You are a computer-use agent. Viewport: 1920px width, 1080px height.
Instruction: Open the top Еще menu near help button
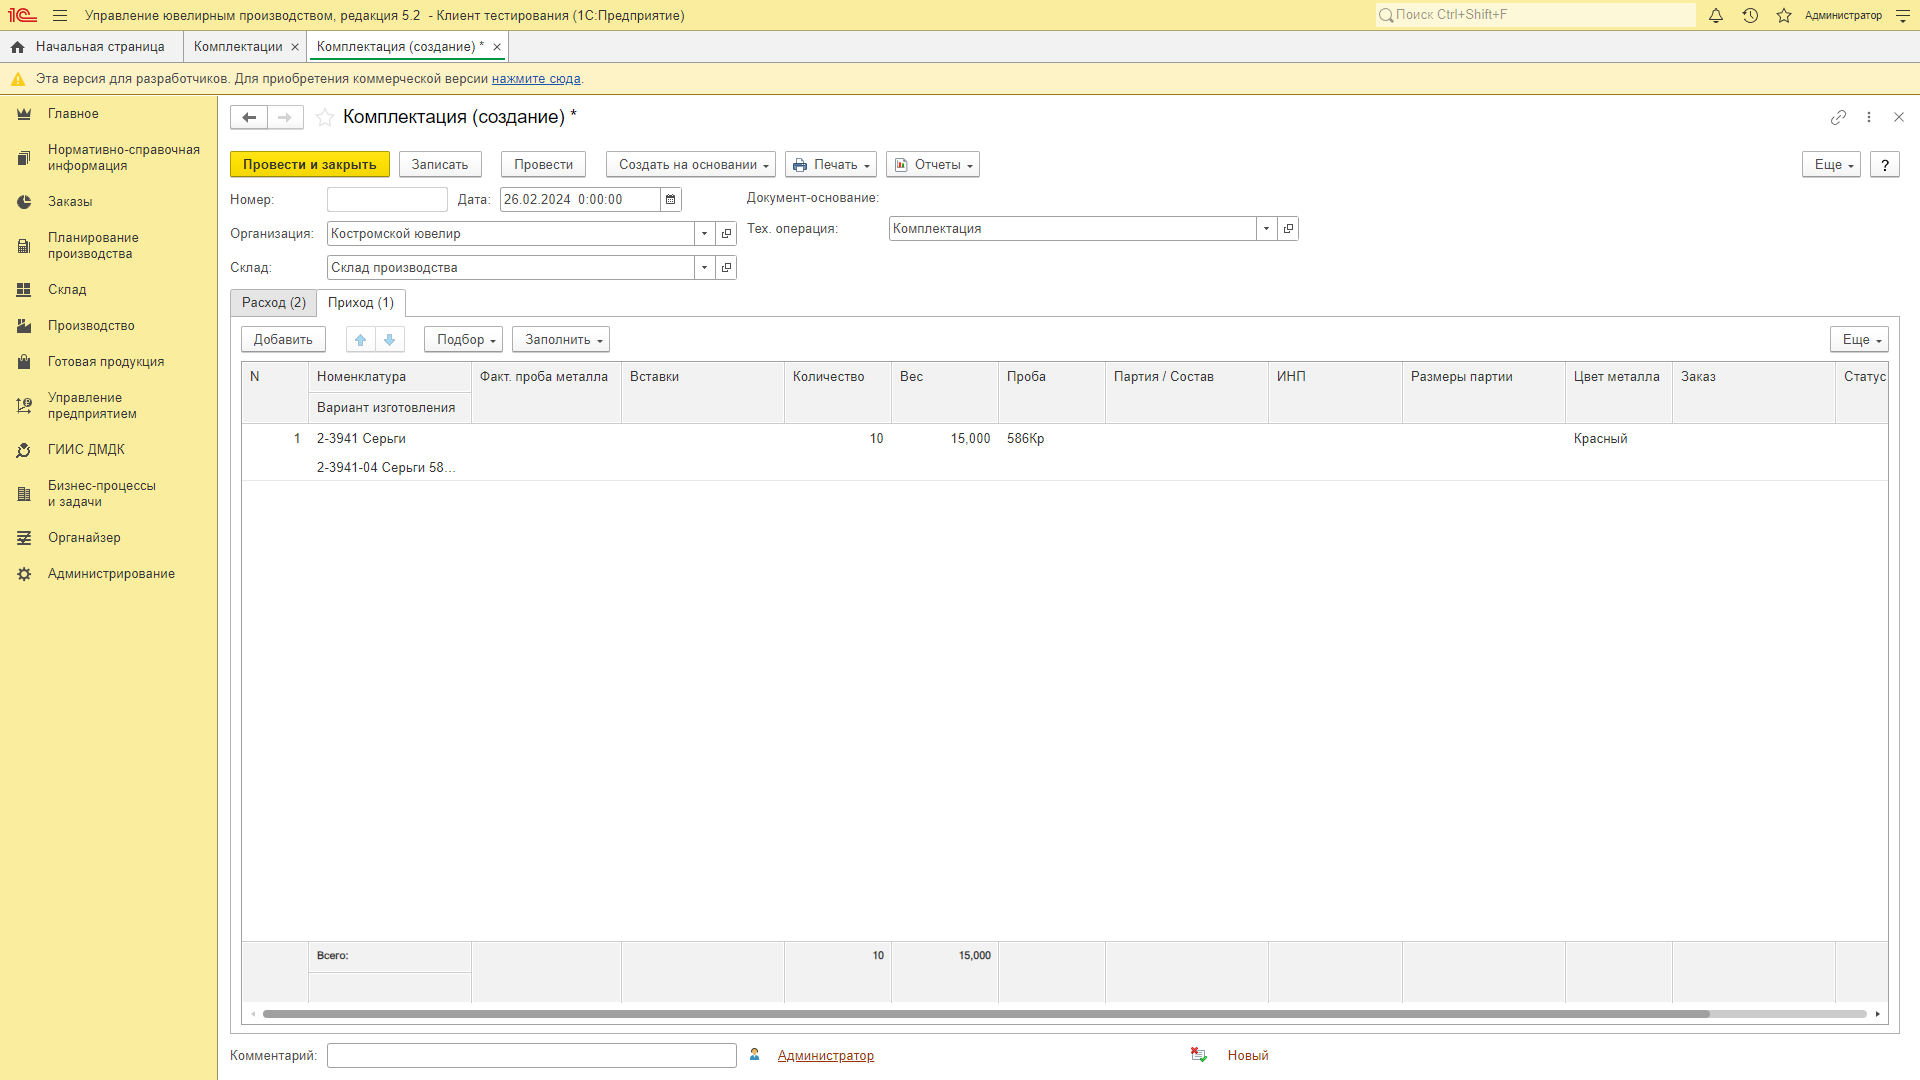coord(1831,164)
